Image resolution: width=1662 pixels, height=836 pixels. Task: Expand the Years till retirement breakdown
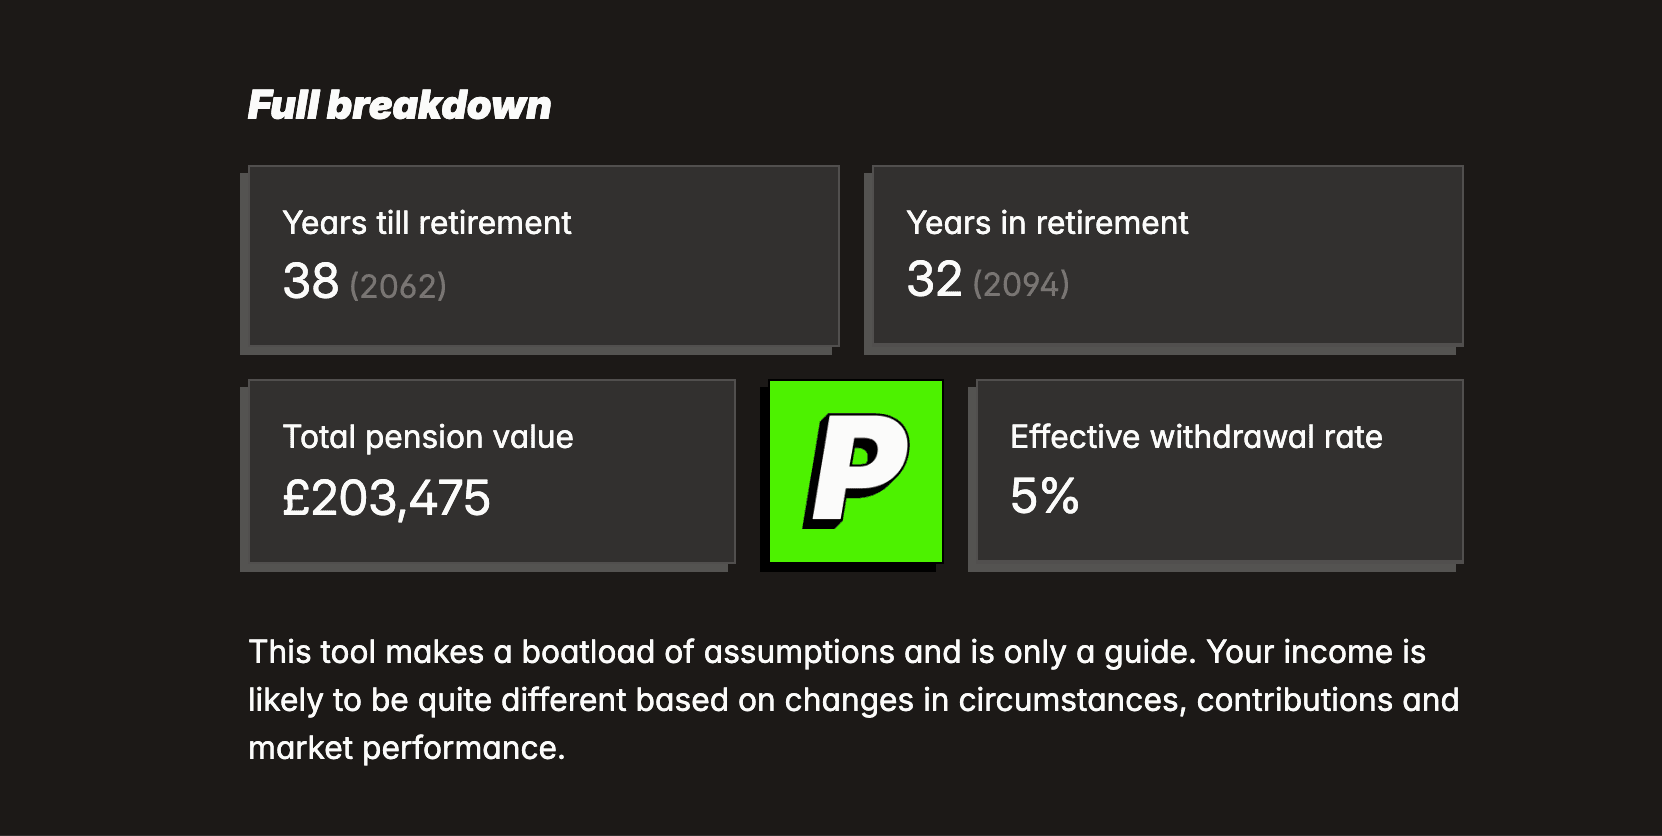pyautogui.click(x=543, y=256)
